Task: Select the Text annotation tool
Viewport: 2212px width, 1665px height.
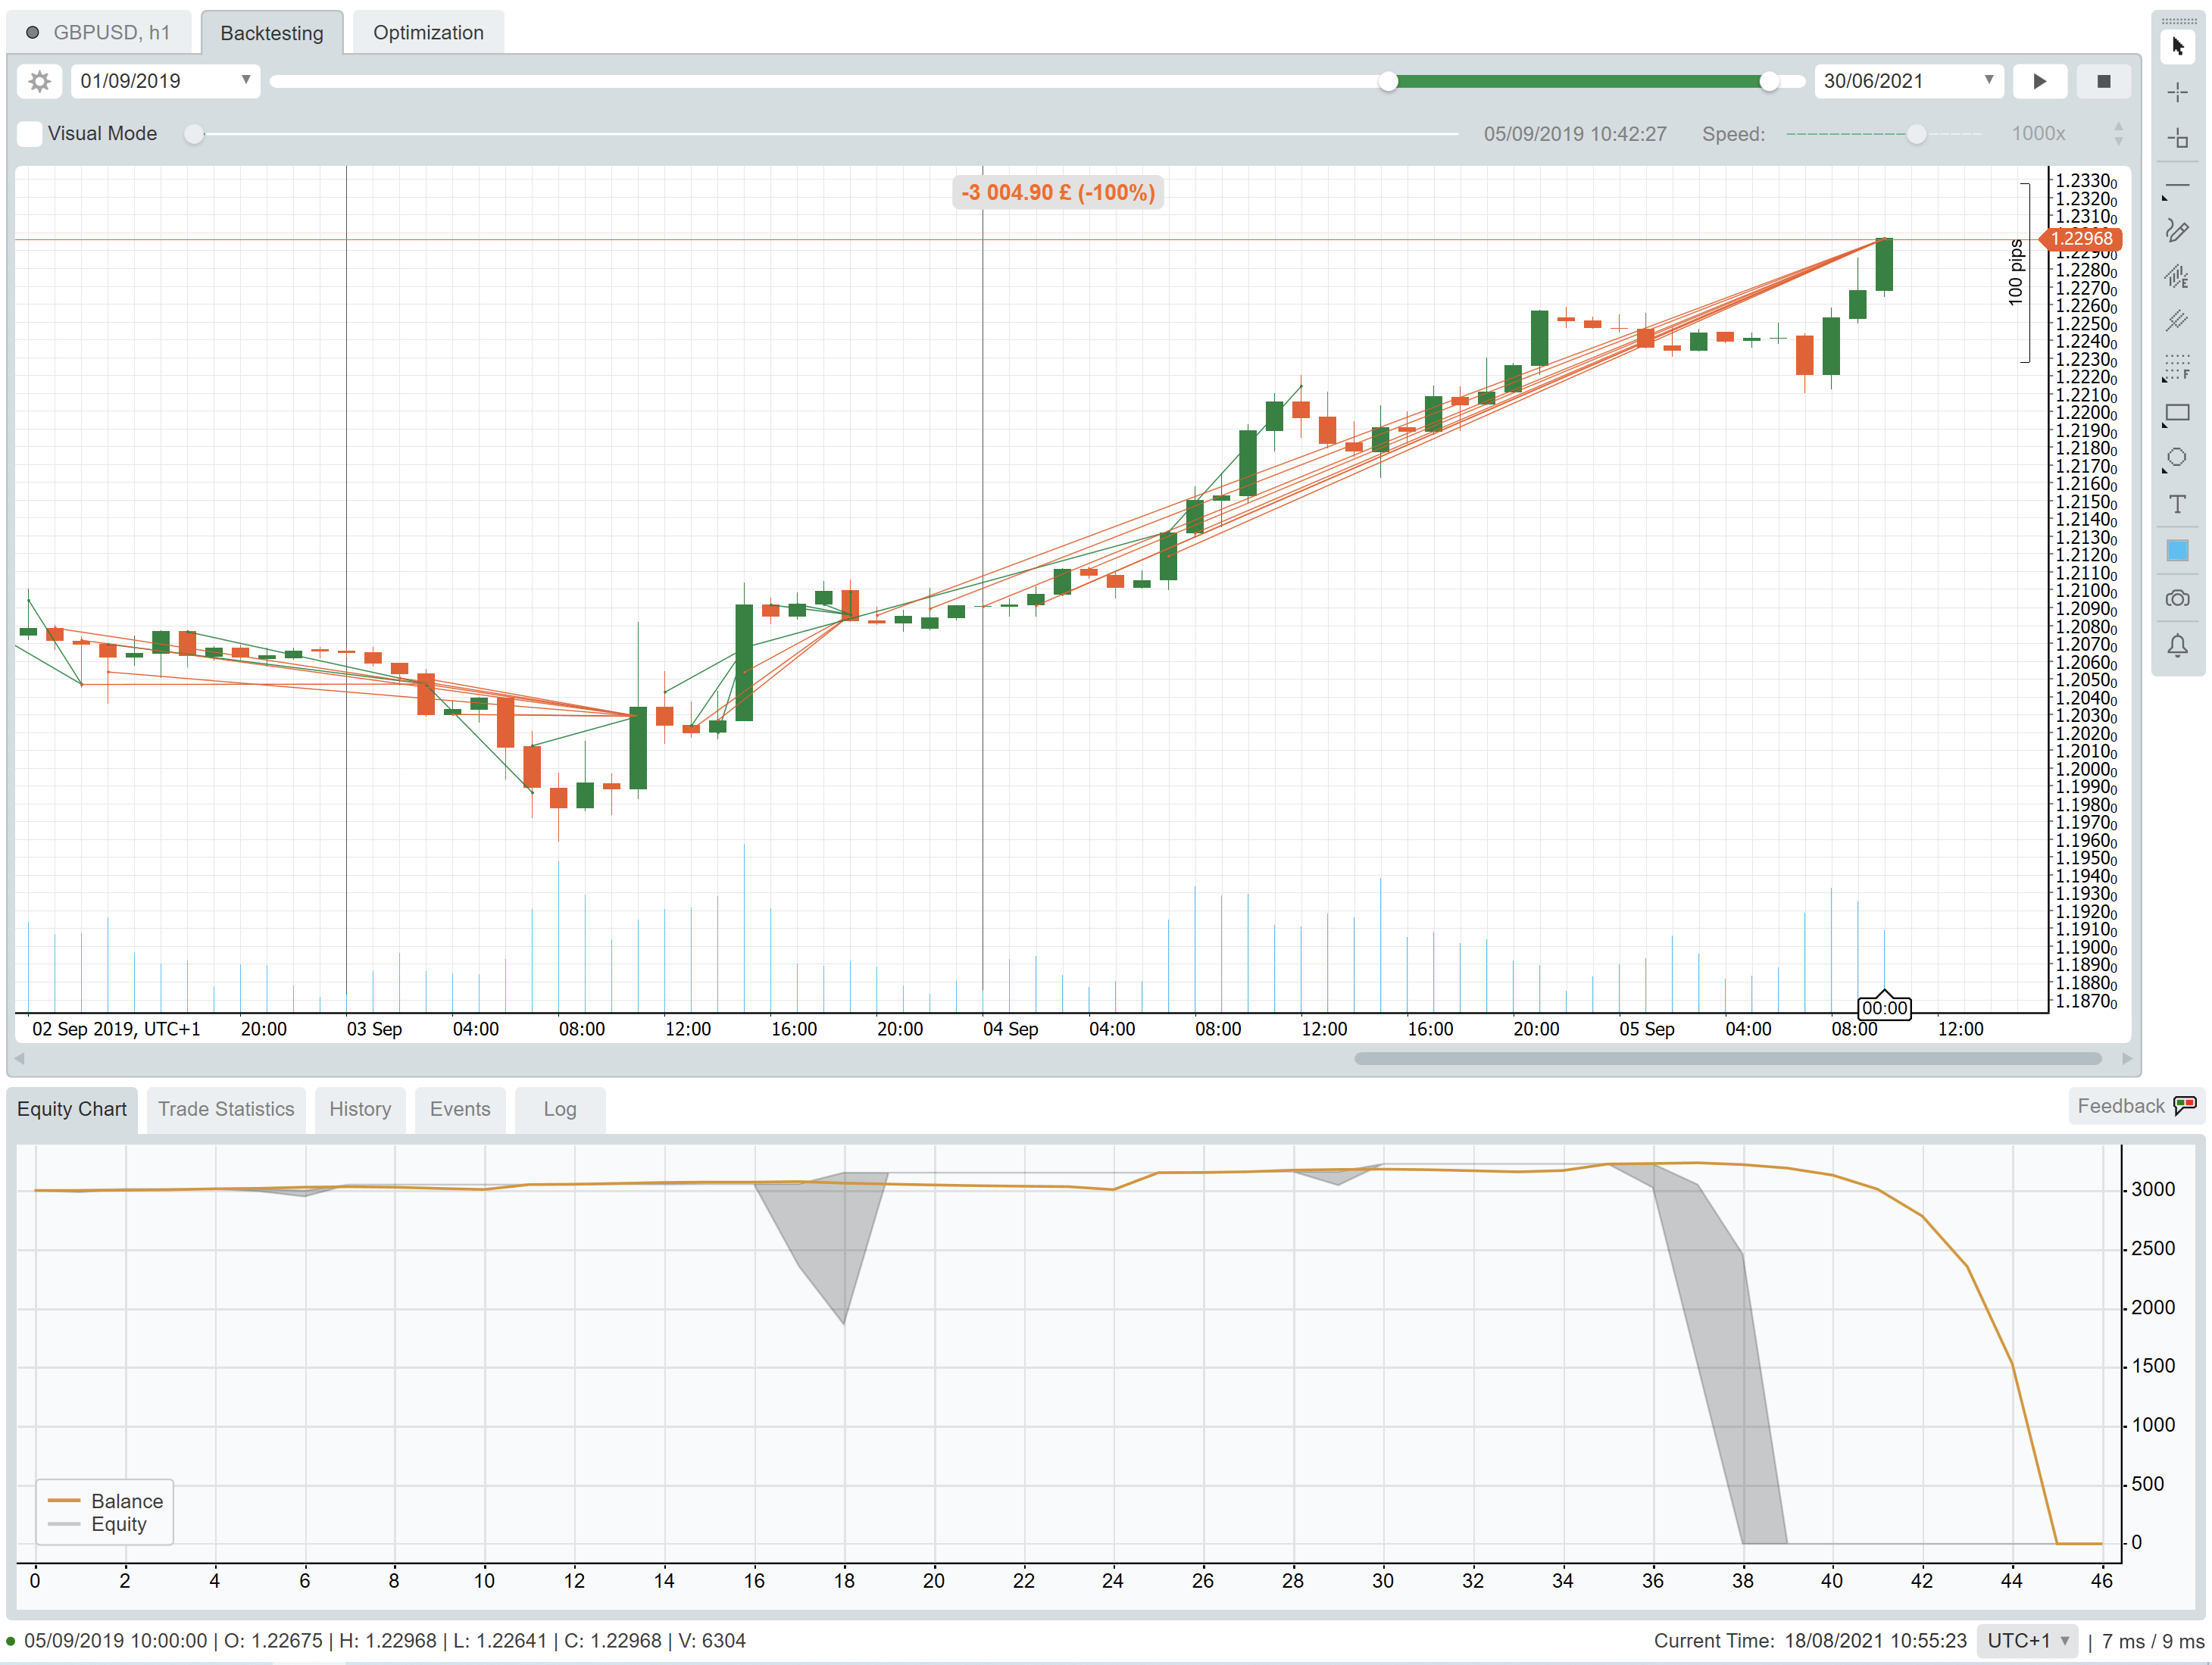Action: [x=2177, y=504]
